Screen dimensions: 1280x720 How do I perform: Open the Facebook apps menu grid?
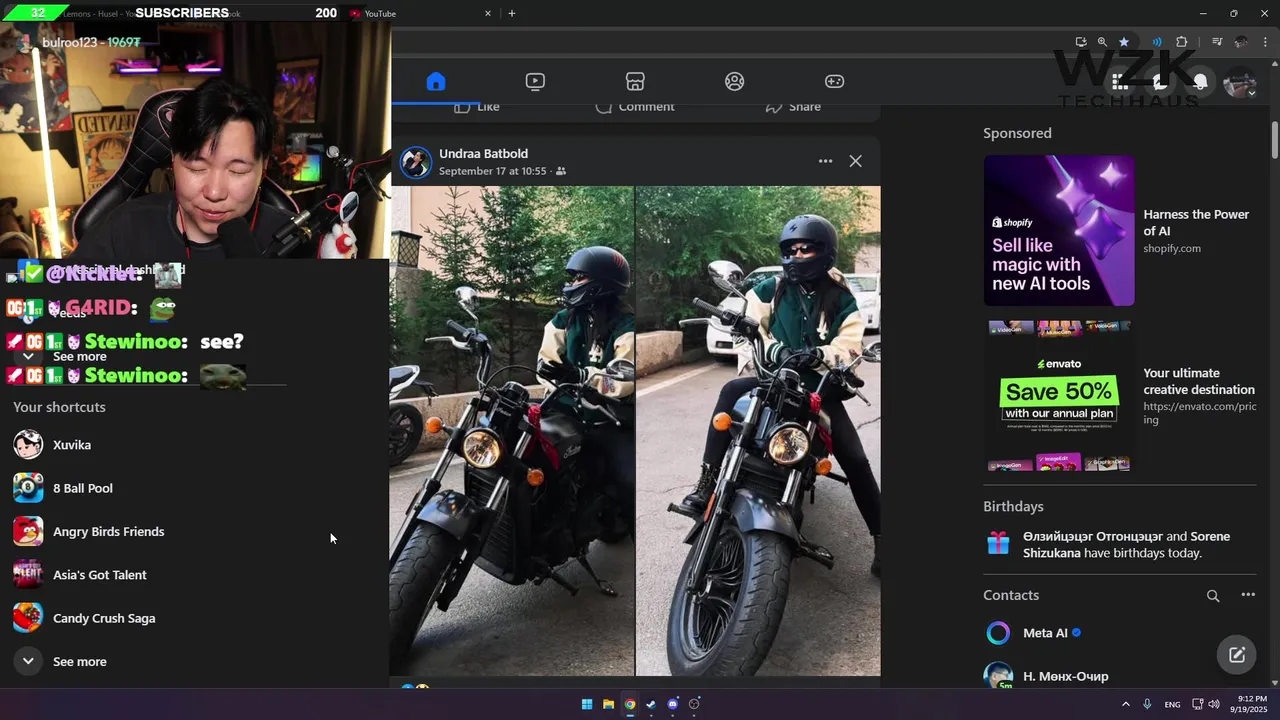1120,82
